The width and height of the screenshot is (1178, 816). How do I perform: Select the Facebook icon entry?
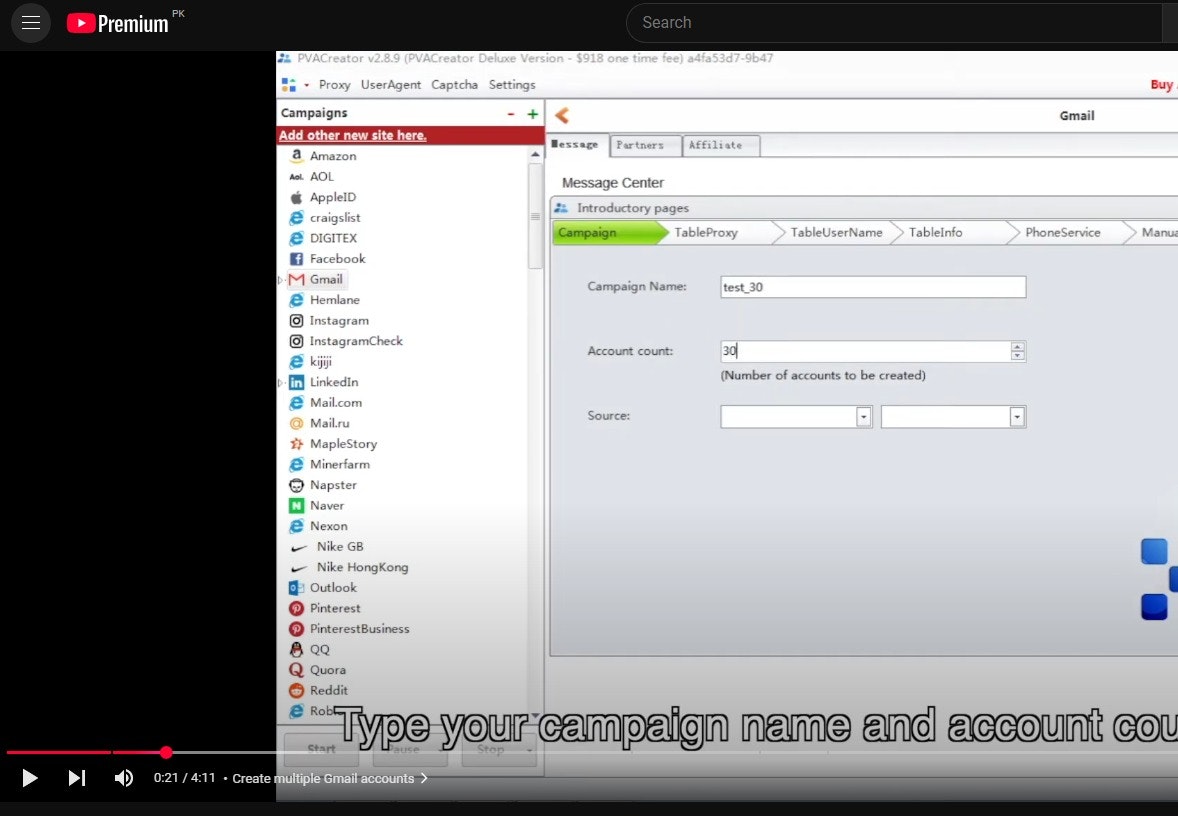[297, 258]
